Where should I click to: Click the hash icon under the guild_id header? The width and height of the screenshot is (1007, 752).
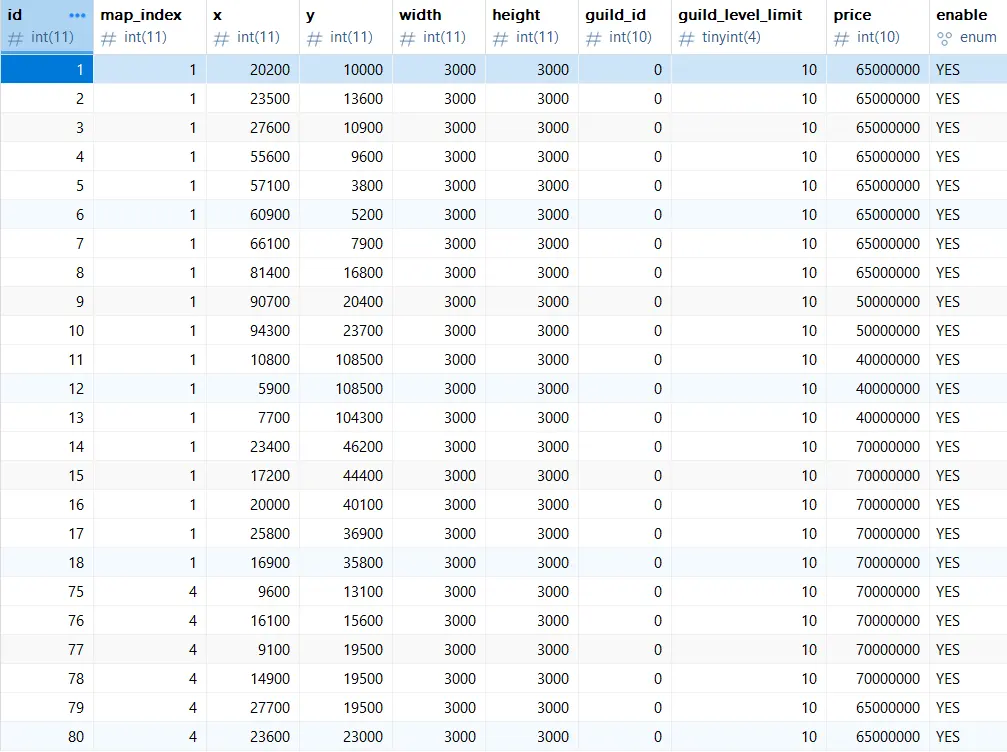593,38
